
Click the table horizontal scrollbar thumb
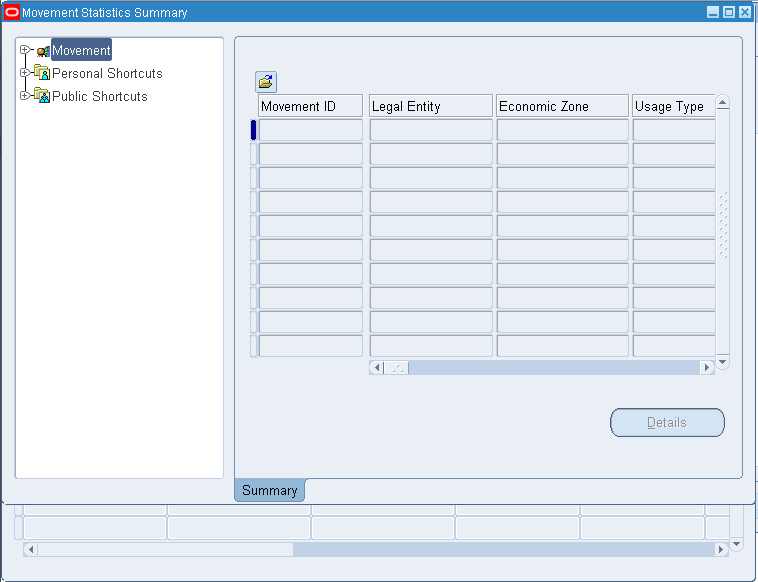point(396,368)
